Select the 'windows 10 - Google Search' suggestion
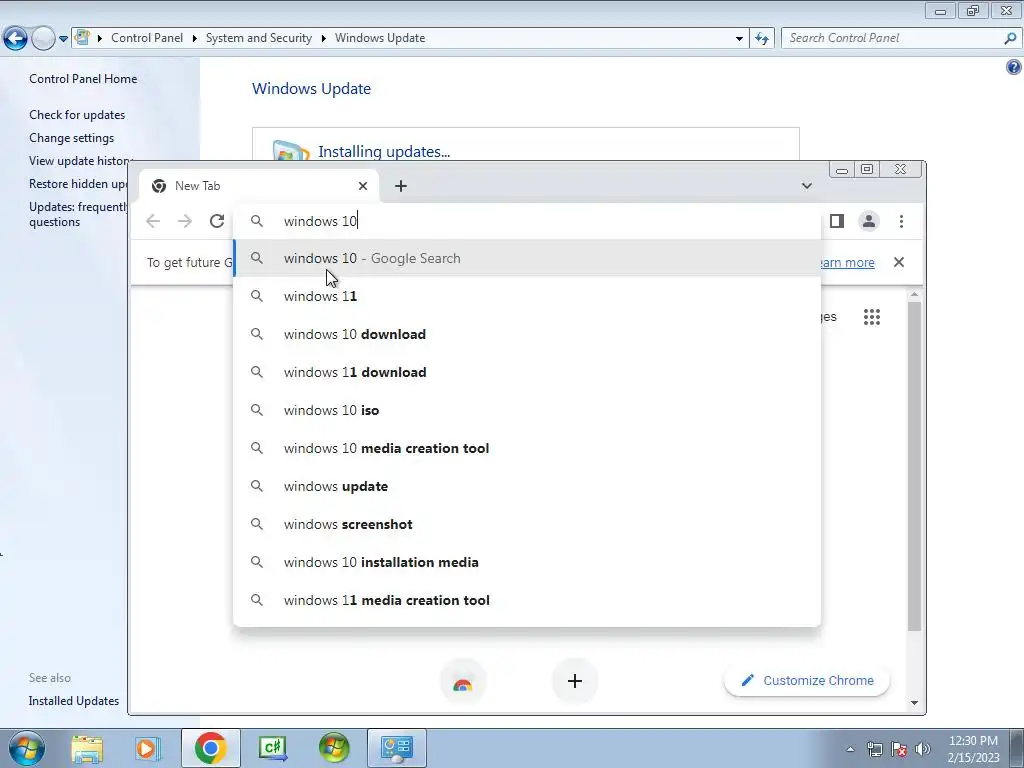This screenshot has width=1024, height=768. point(527,258)
